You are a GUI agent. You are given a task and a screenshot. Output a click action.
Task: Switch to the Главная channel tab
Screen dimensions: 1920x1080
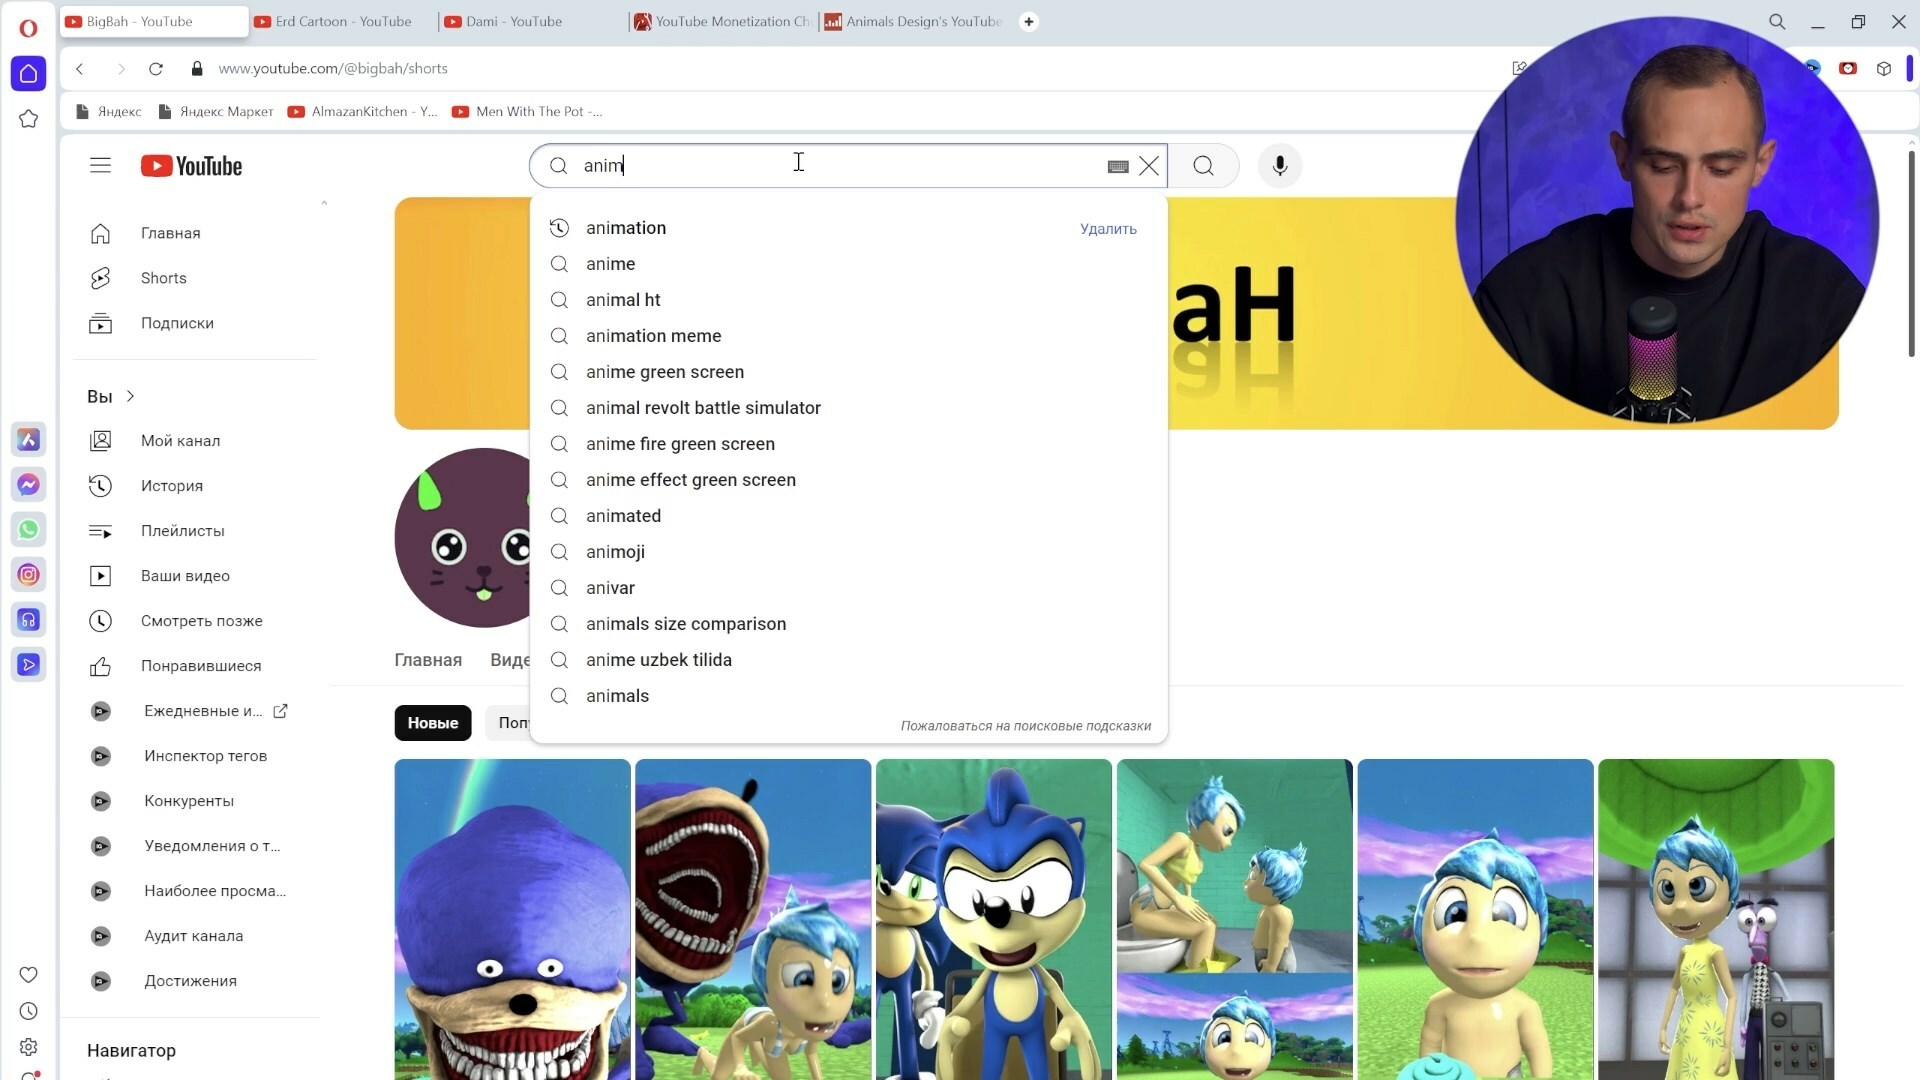428,660
